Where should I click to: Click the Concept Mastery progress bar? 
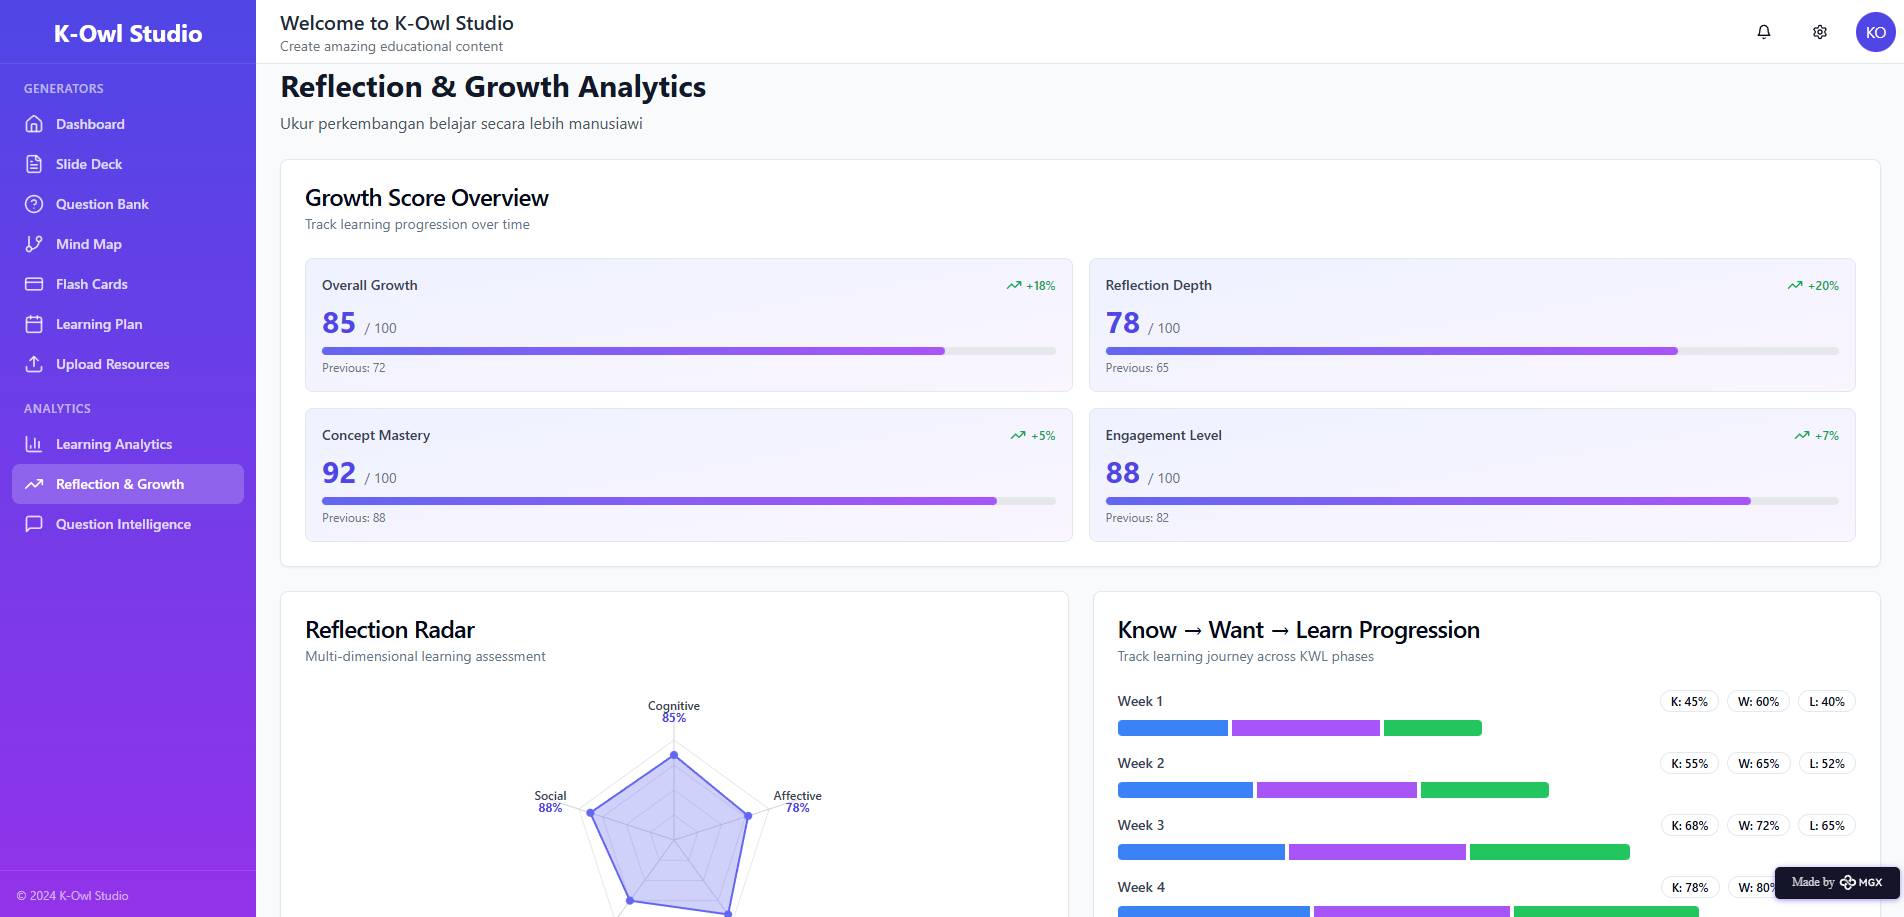click(689, 501)
